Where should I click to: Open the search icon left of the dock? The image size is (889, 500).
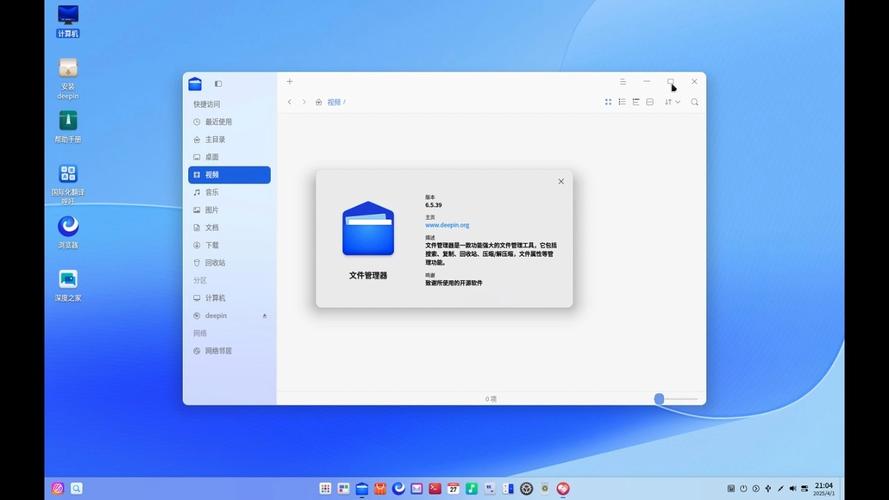77,488
